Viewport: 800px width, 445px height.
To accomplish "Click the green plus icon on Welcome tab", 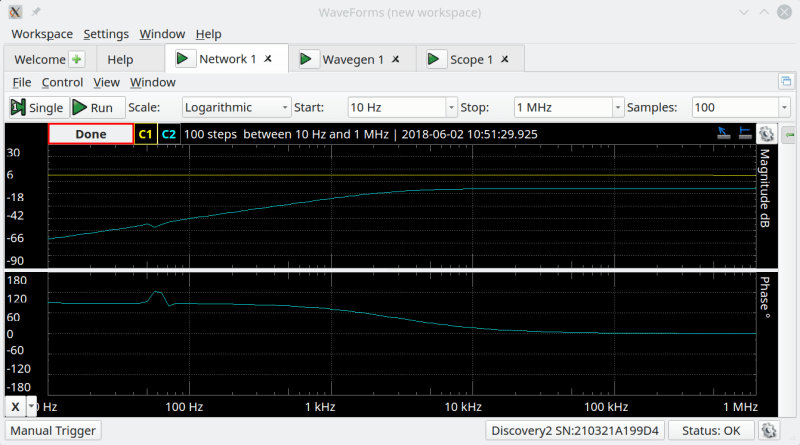I will pyautogui.click(x=77, y=60).
